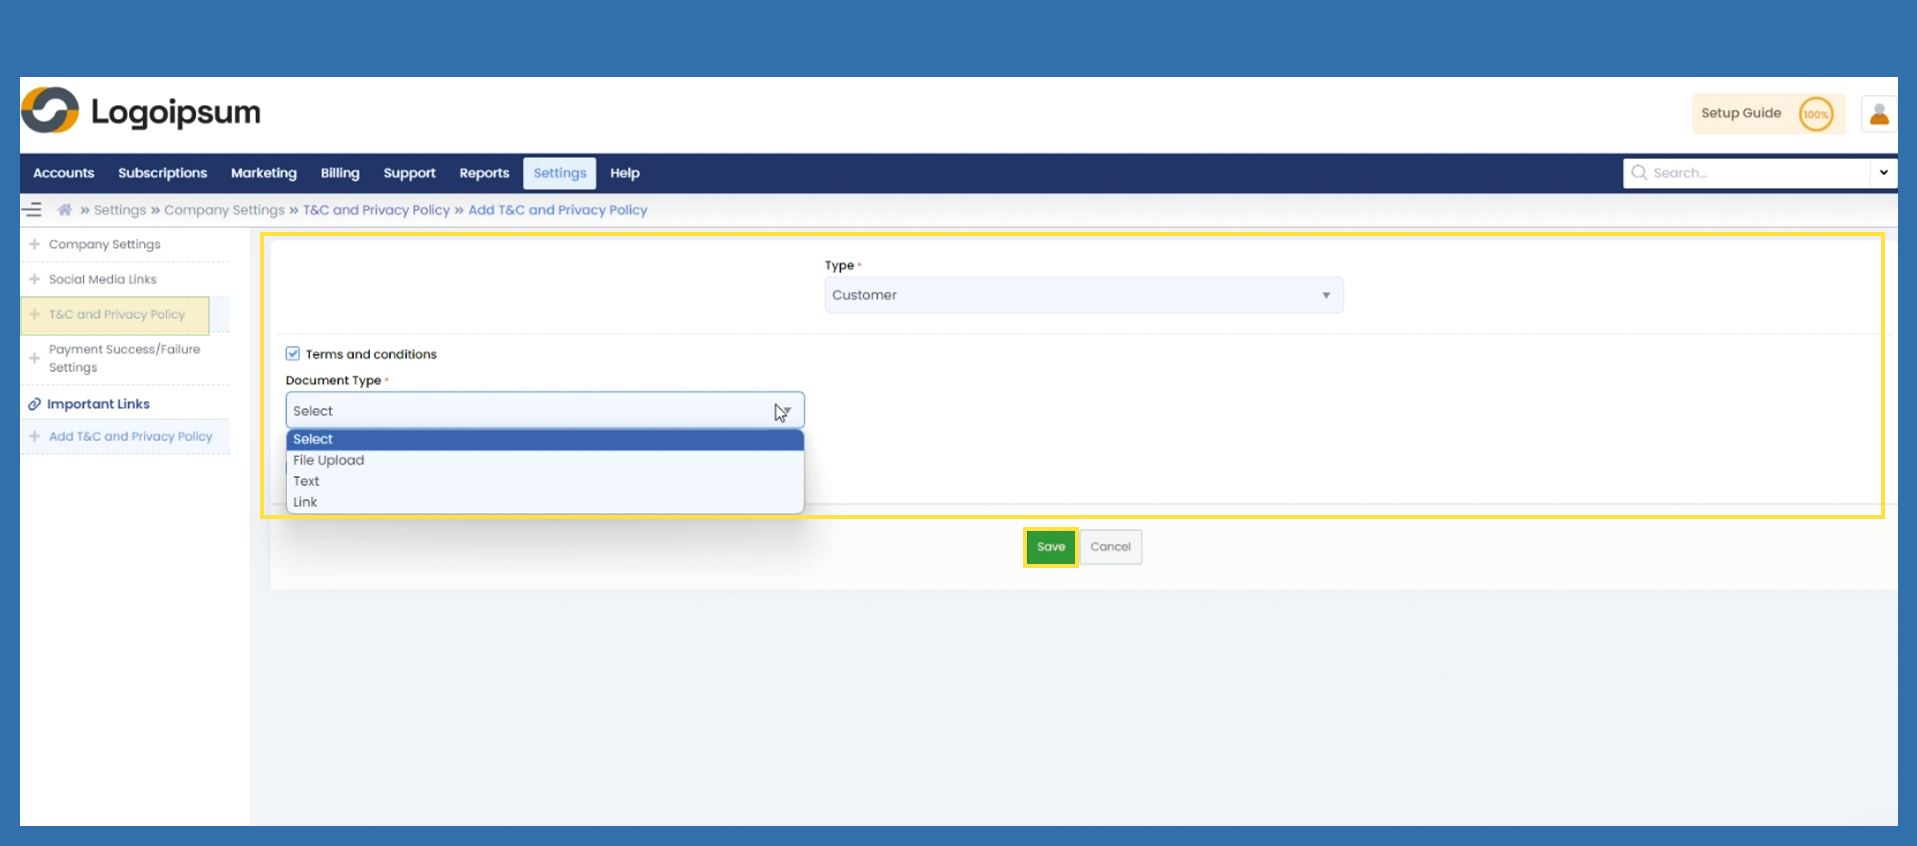Expand the search box dropdown arrow
Image resolution: width=1917 pixels, height=846 pixels.
(x=1883, y=173)
